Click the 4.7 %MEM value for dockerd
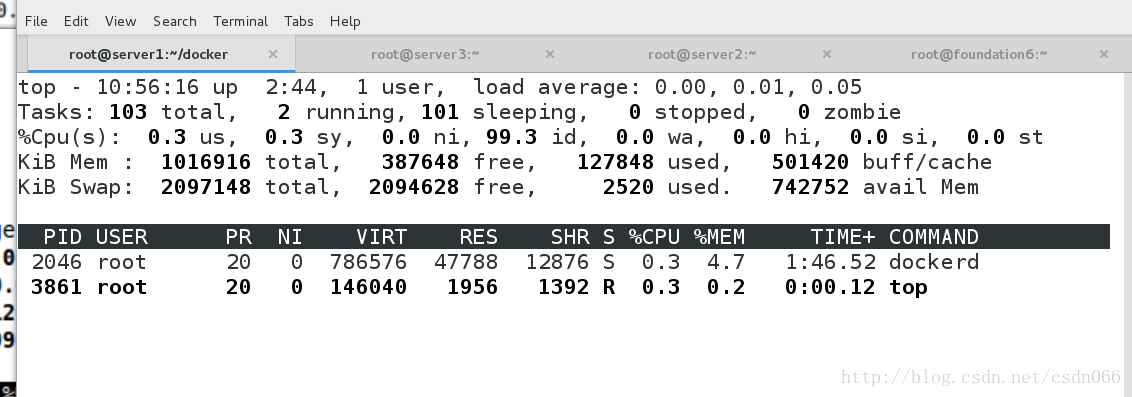Image resolution: width=1132 pixels, height=397 pixels. [726, 262]
